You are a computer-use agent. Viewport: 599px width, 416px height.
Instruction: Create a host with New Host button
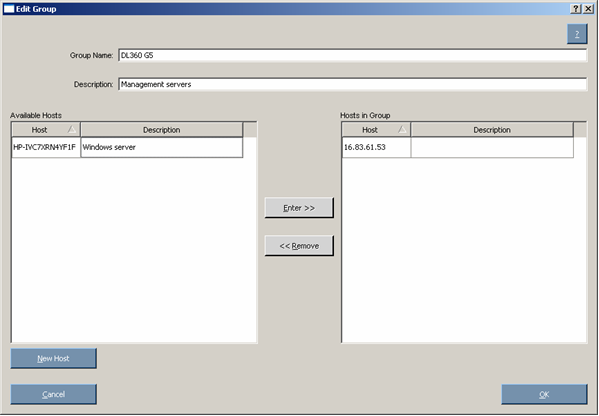point(53,358)
